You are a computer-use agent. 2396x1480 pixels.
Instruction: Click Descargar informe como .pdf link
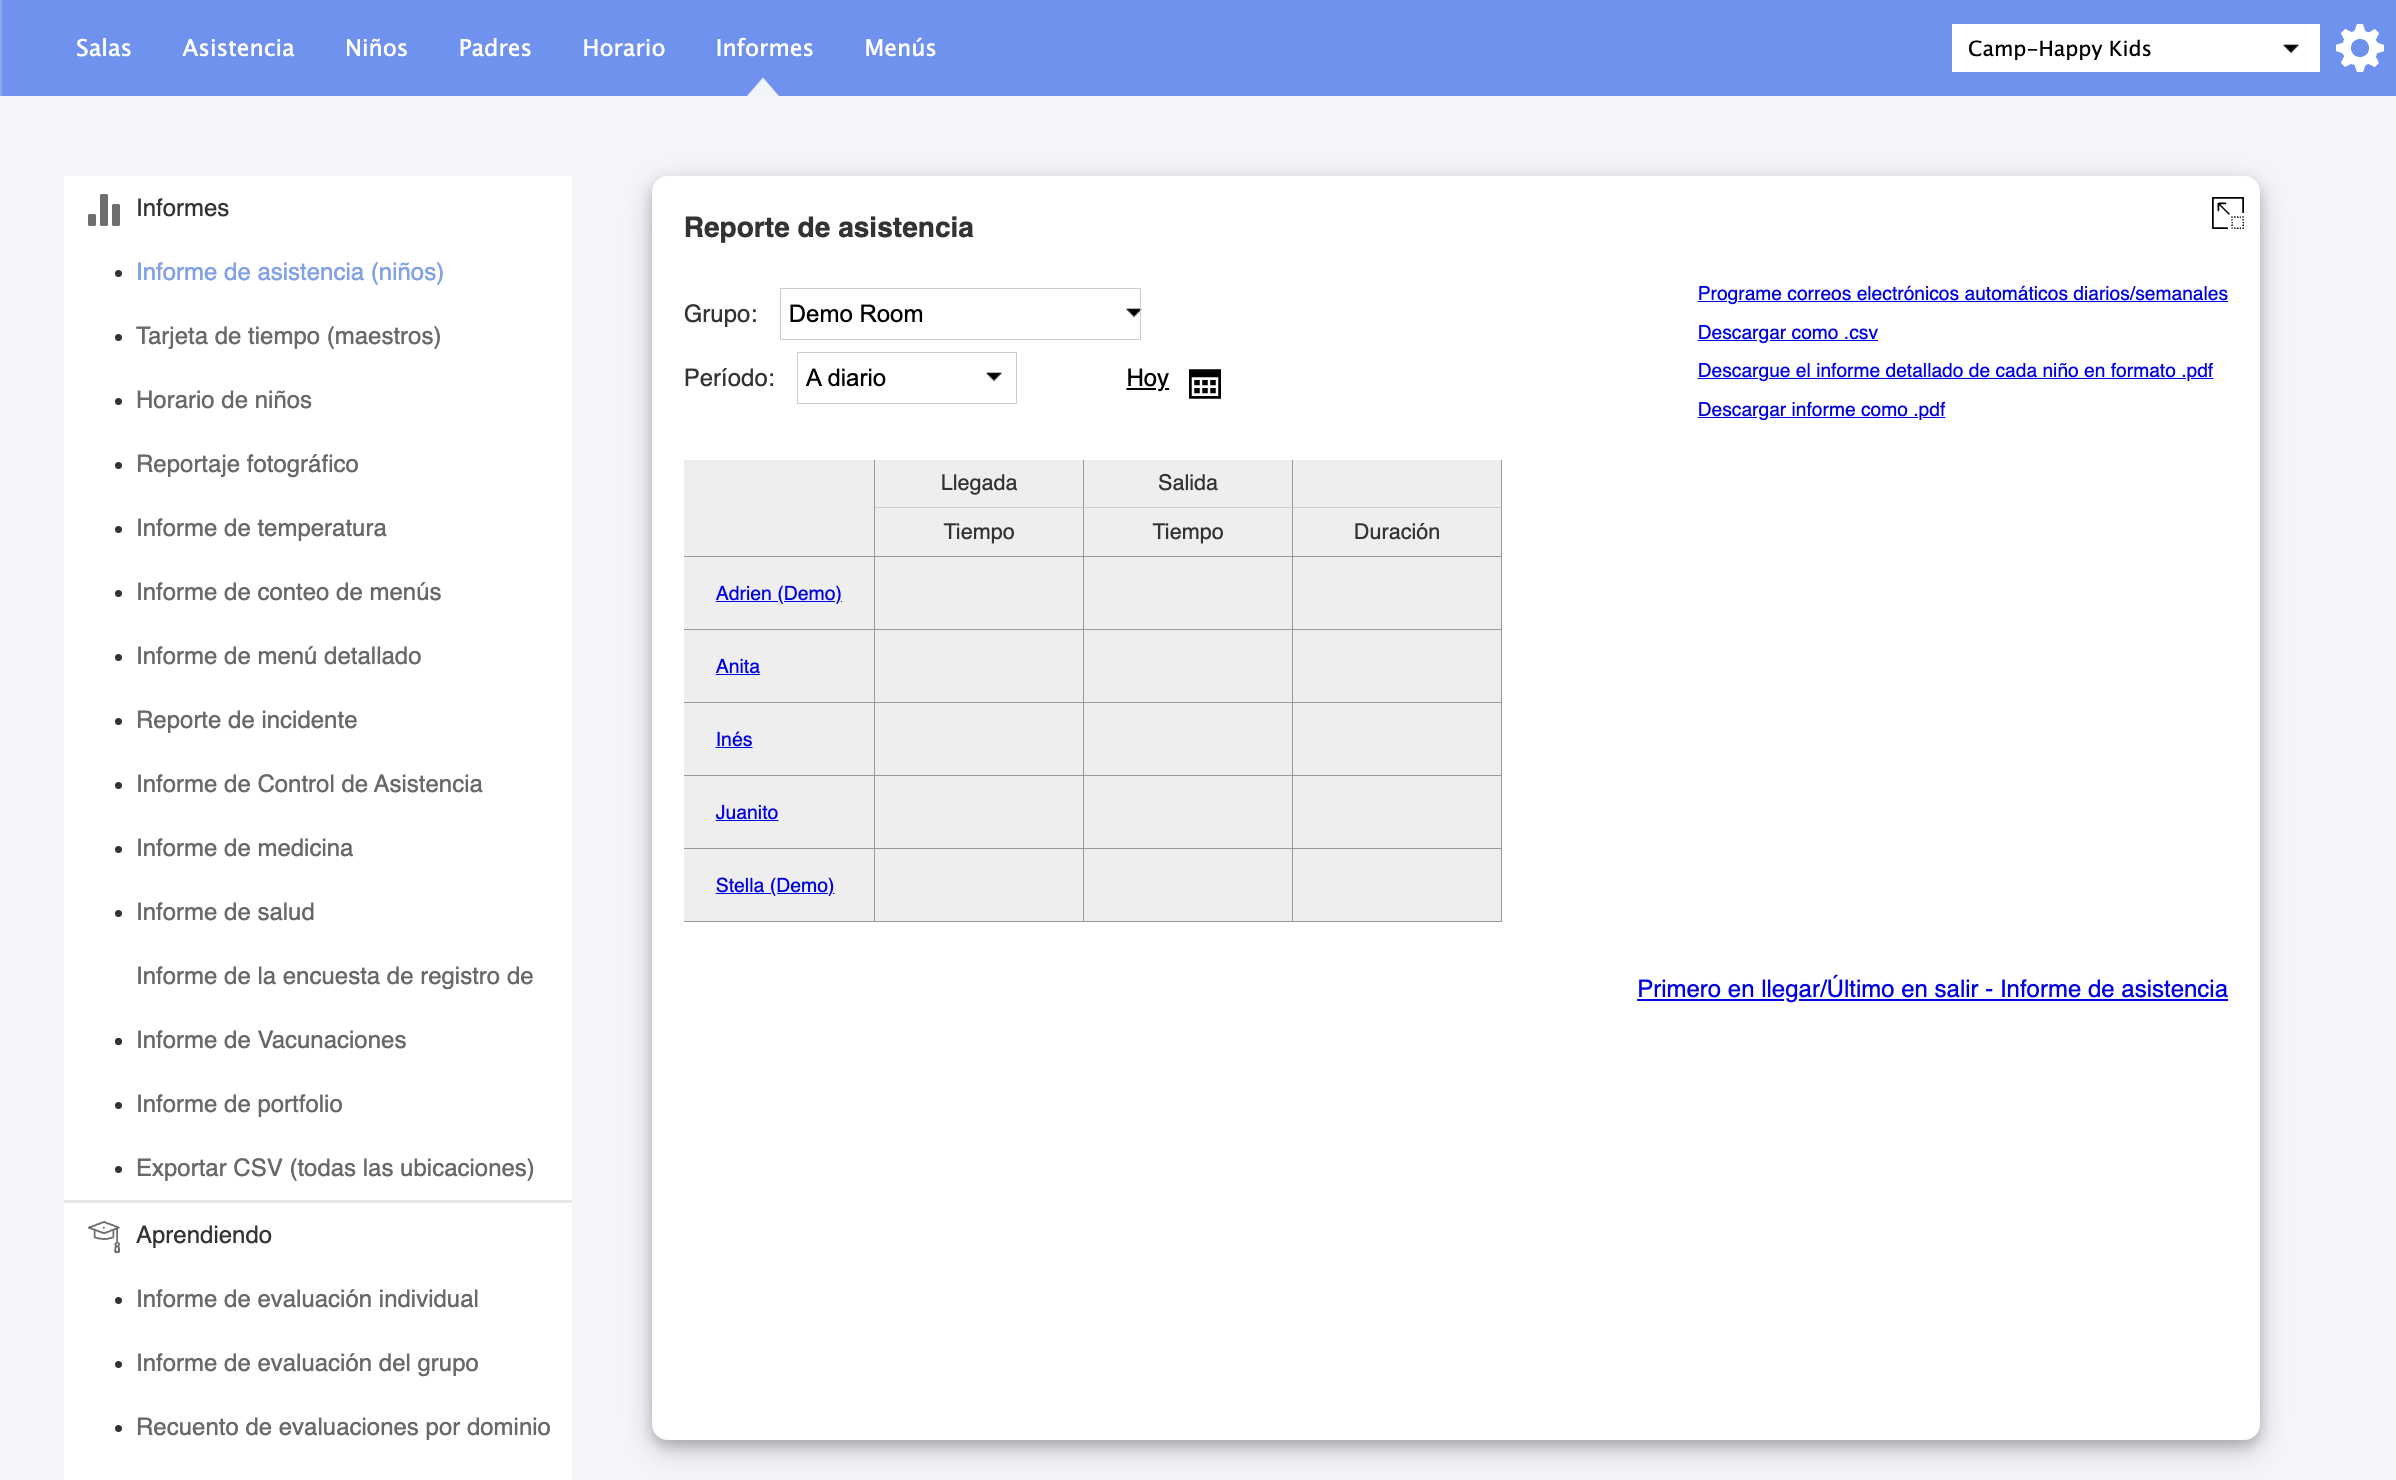pos(1820,409)
